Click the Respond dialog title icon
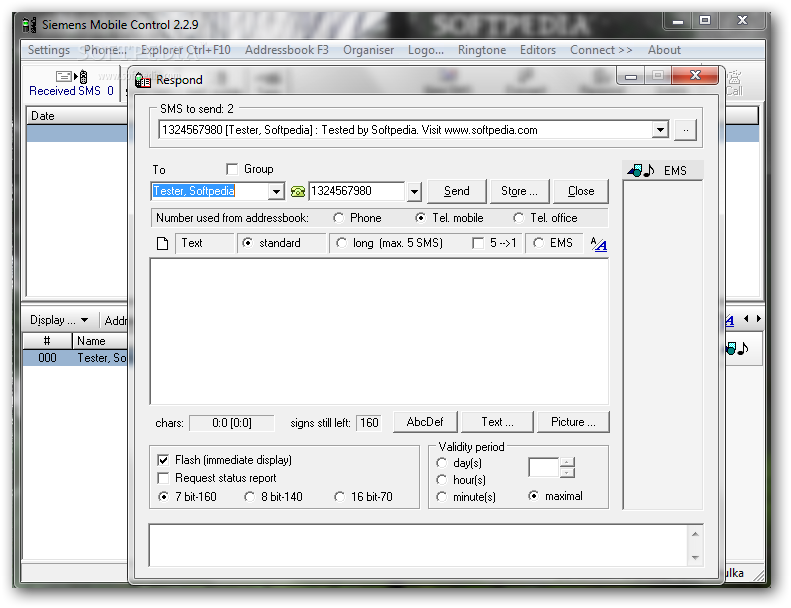This screenshot has width=791, height=608. coord(143,80)
